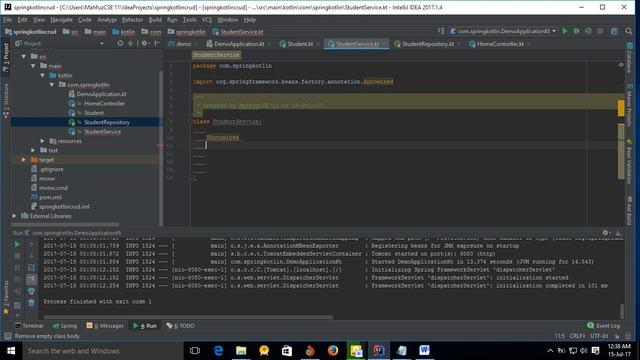Toggle soft-wrap in Run console
This screenshot has width=640, height=360.
31,268
